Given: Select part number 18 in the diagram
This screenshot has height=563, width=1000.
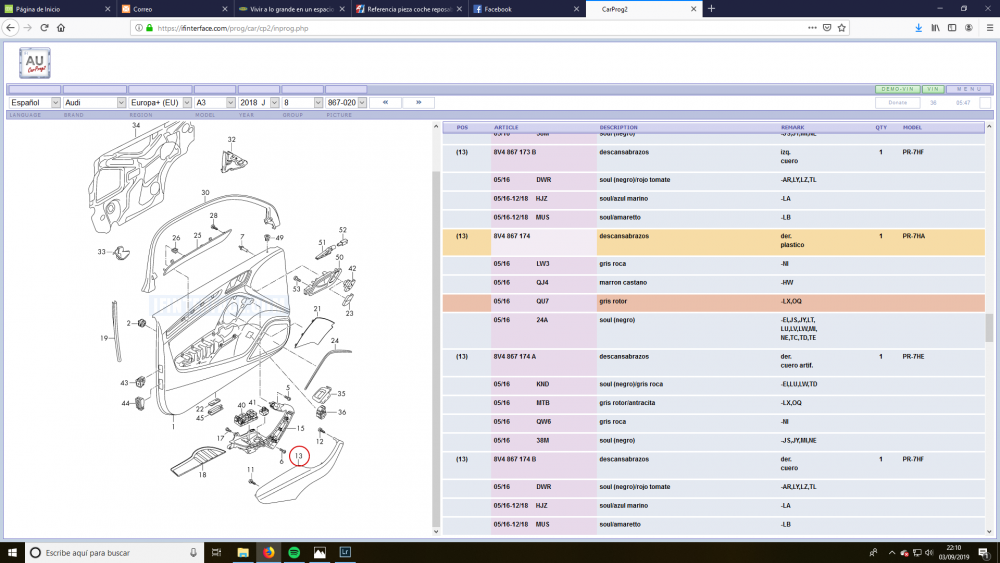Looking at the screenshot, I should coord(202,474).
